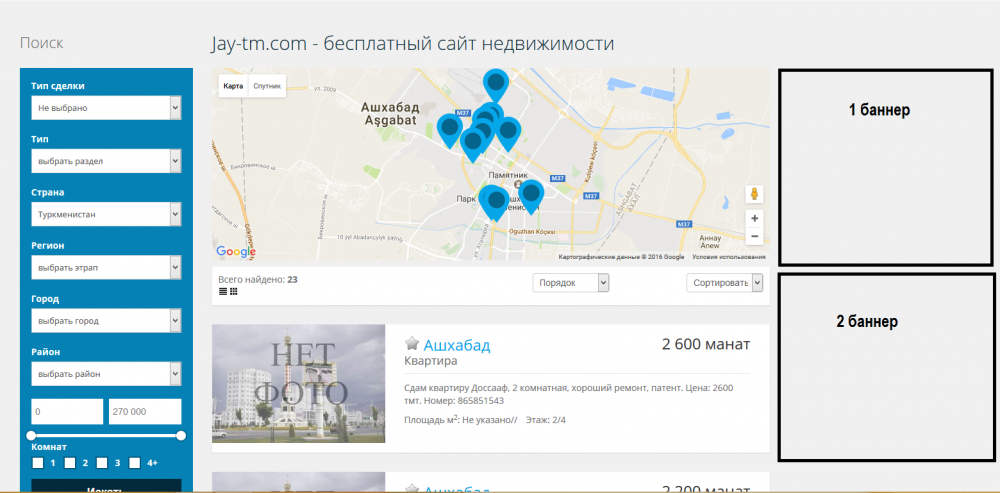Open the Тип dropdown showing выбрать раздел

click(x=106, y=161)
